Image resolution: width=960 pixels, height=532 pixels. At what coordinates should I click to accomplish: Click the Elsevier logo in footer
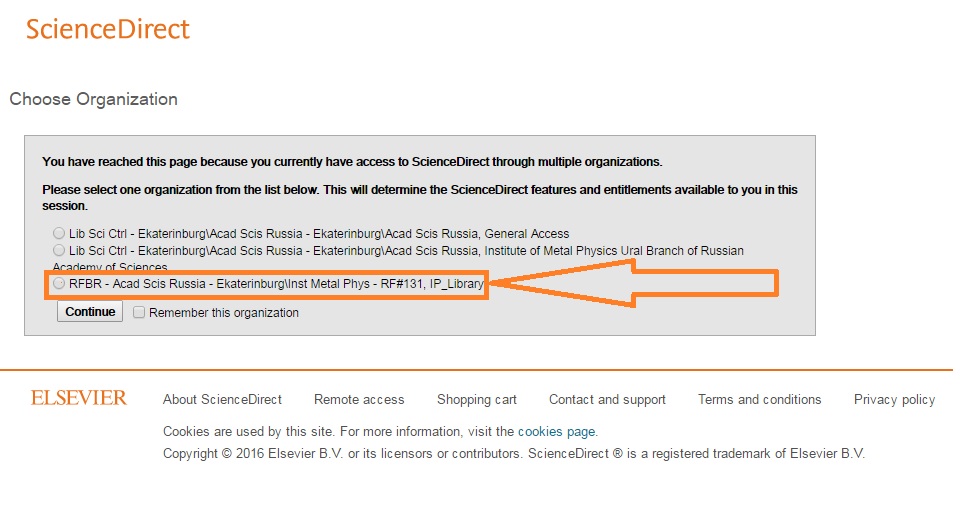79,398
